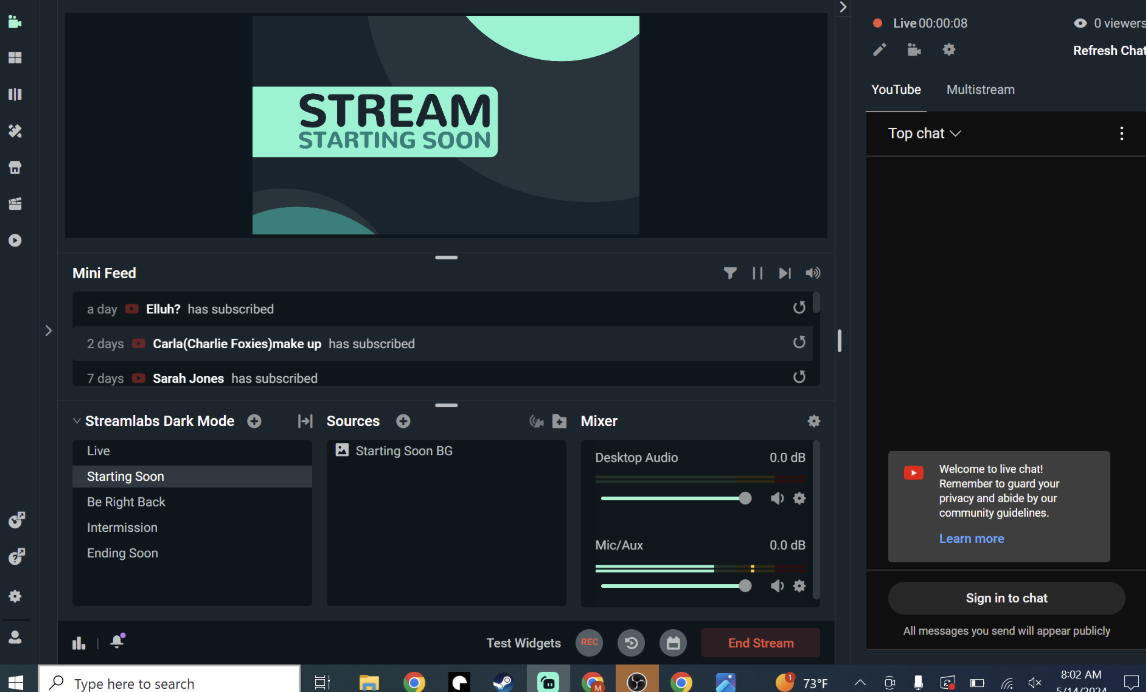1146x692 pixels.
Task: Add a new source with plus icon
Action: 403,422
